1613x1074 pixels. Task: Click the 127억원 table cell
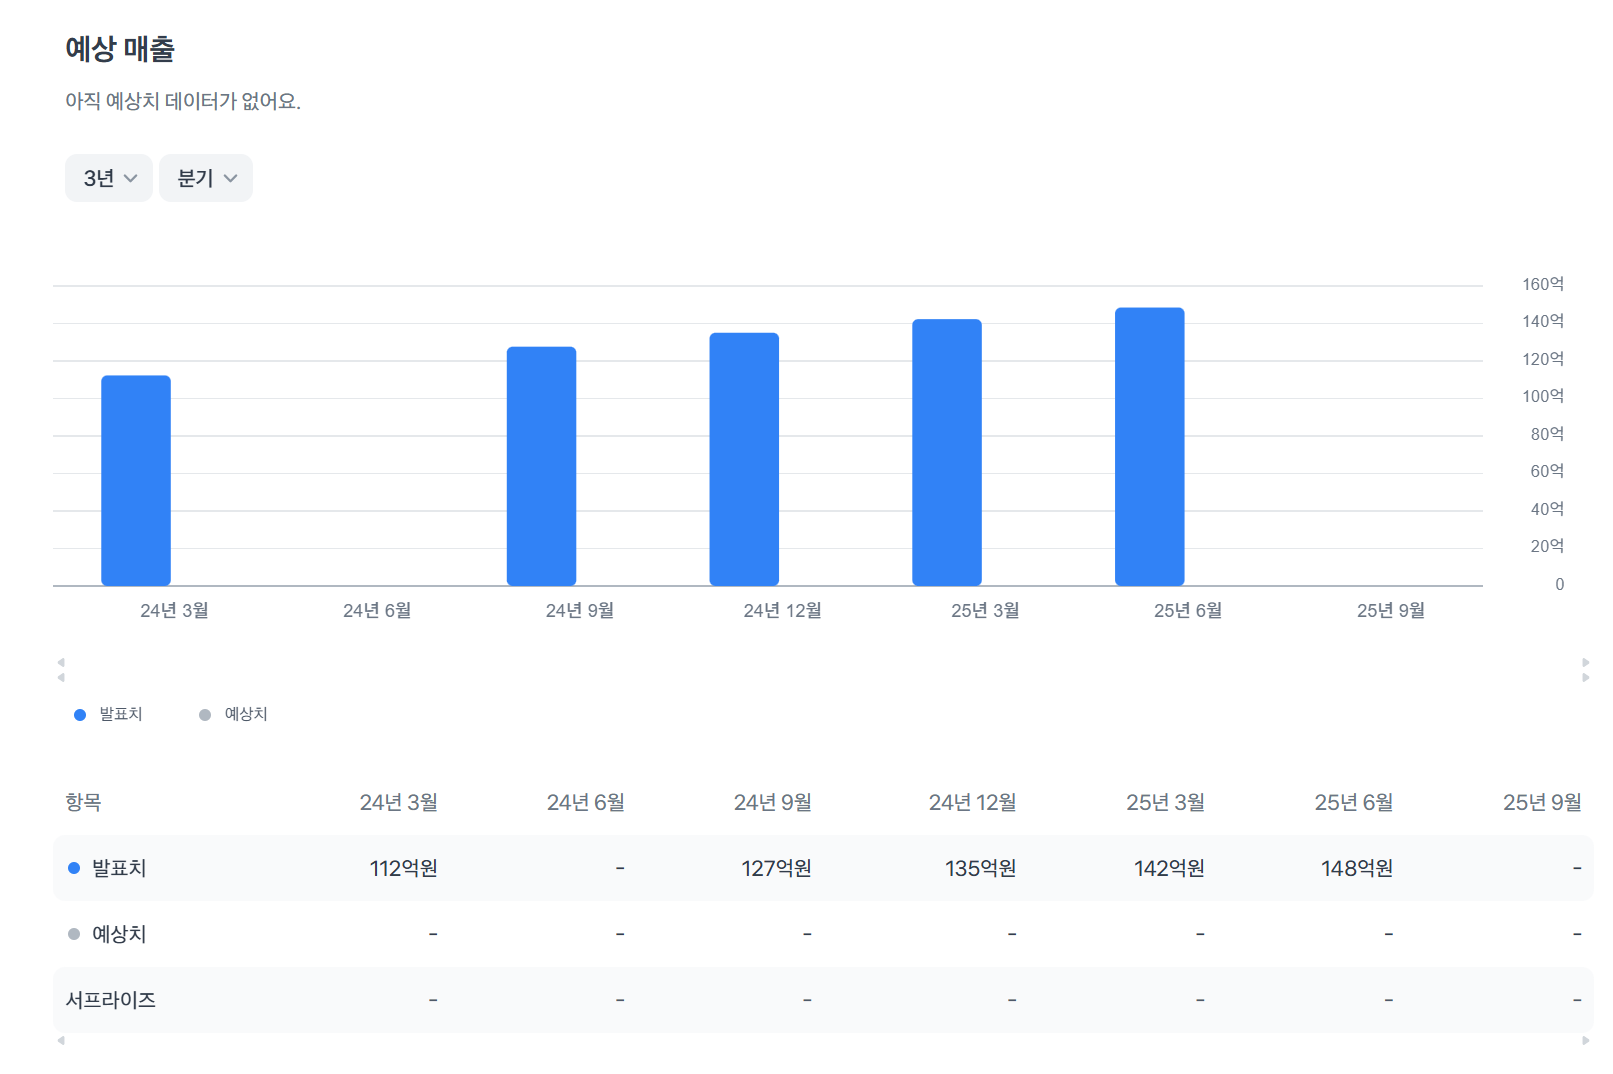[x=776, y=868]
